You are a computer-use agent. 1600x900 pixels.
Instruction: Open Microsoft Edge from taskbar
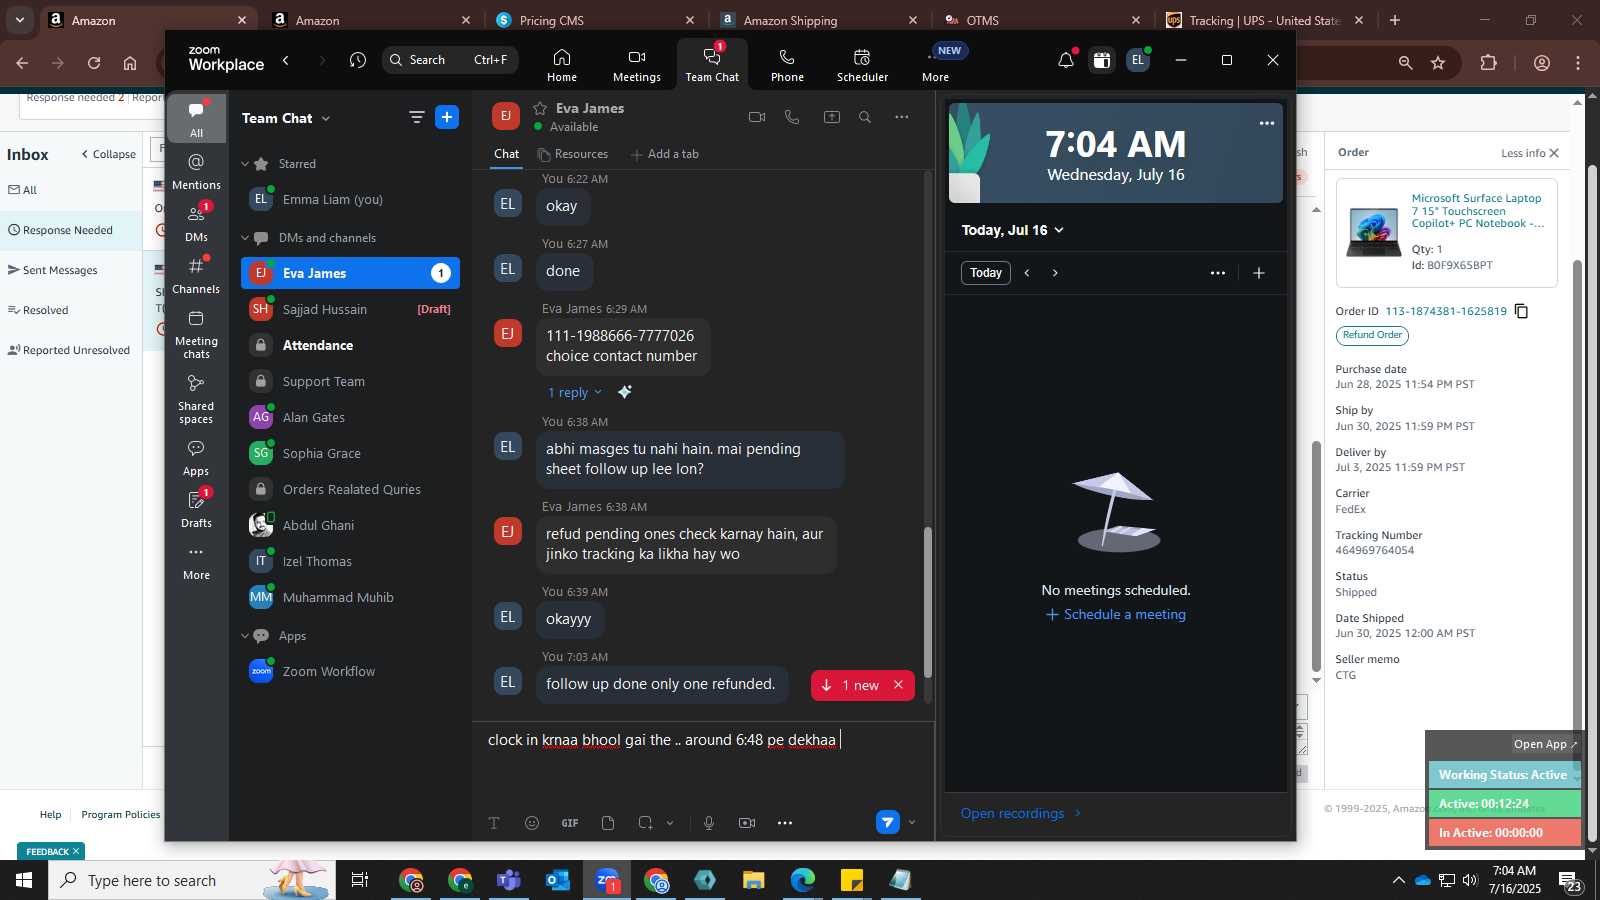pyautogui.click(x=803, y=880)
